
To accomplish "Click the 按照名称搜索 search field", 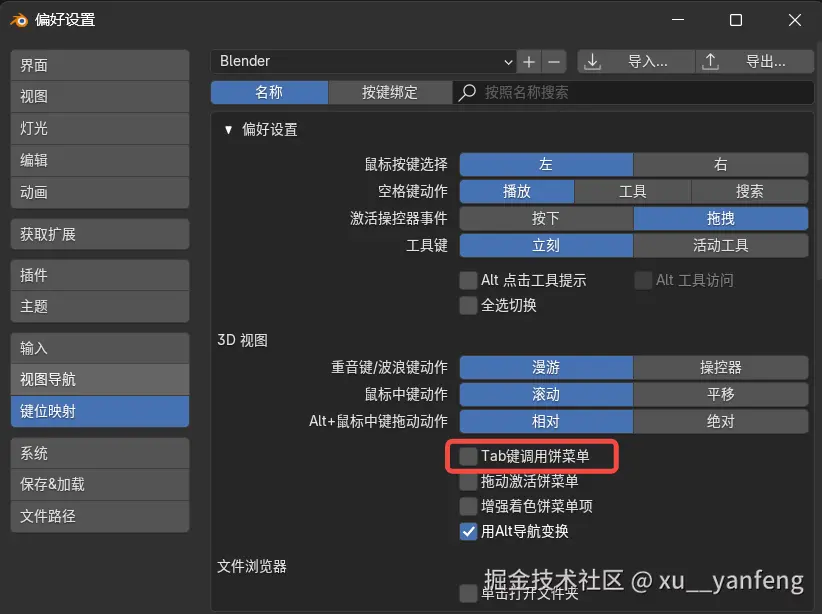I will click(633, 93).
